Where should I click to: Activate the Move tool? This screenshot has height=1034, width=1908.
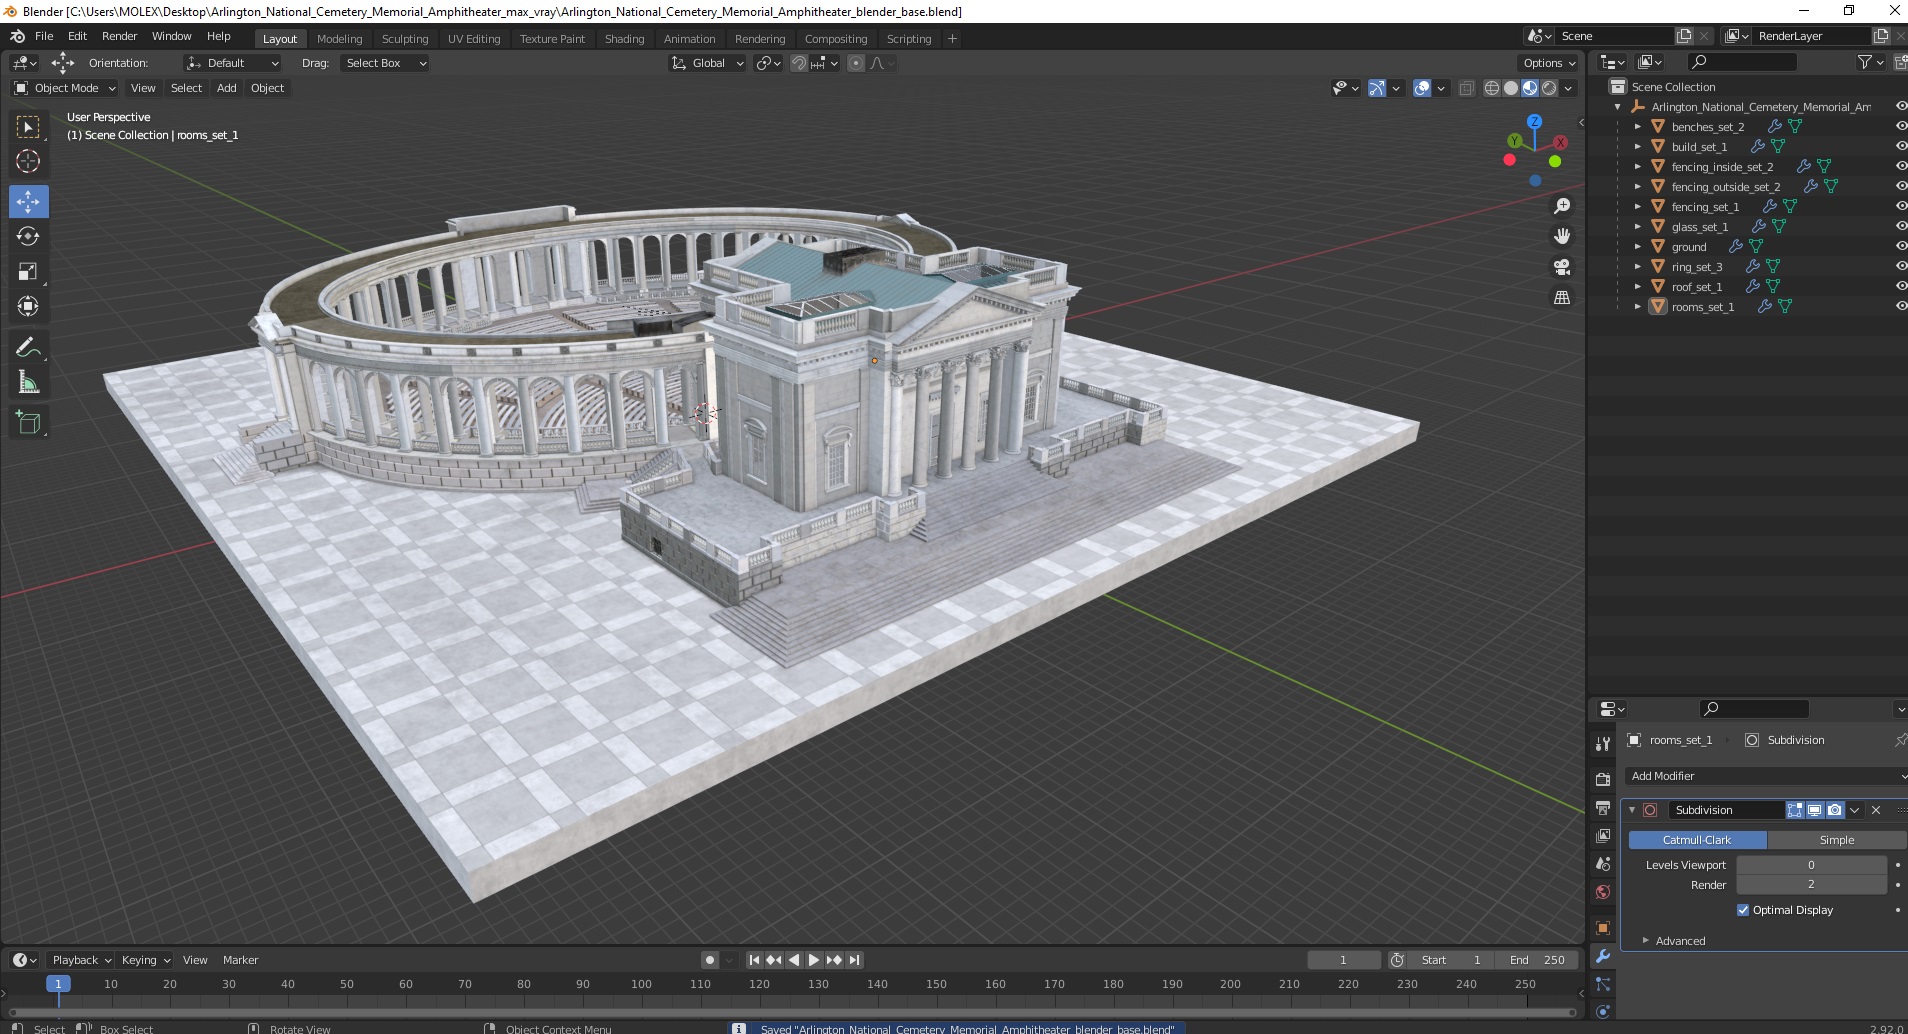[28, 201]
